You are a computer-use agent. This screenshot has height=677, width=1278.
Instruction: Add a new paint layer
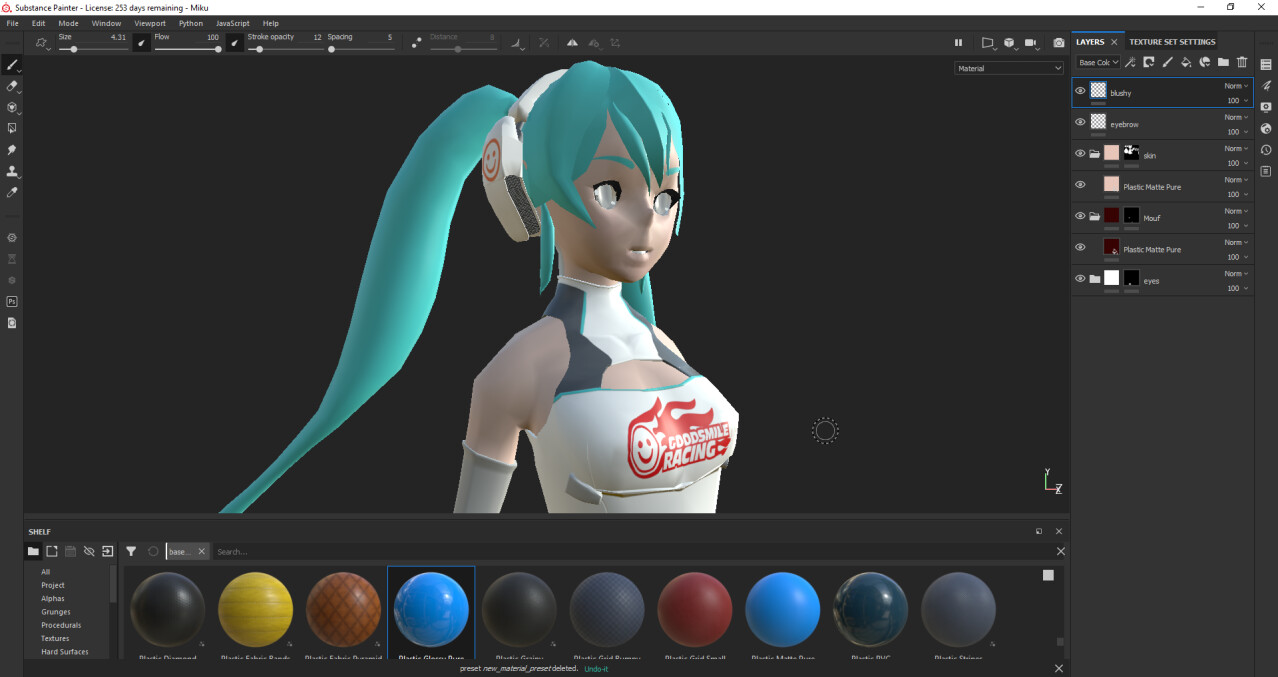point(1167,62)
